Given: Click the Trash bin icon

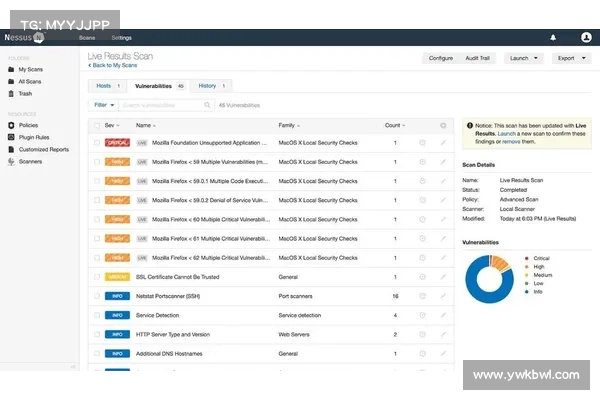Looking at the screenshot, I should (11, 93).
